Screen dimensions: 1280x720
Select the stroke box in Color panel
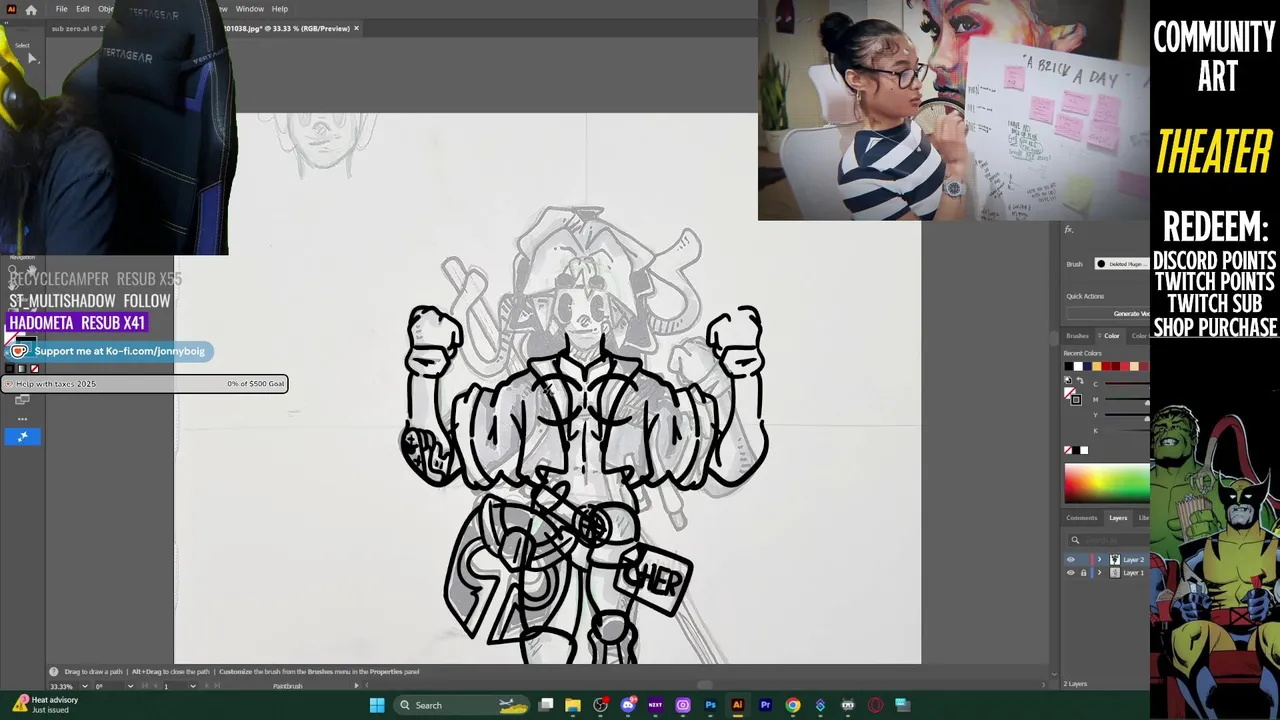point(1076,399)
